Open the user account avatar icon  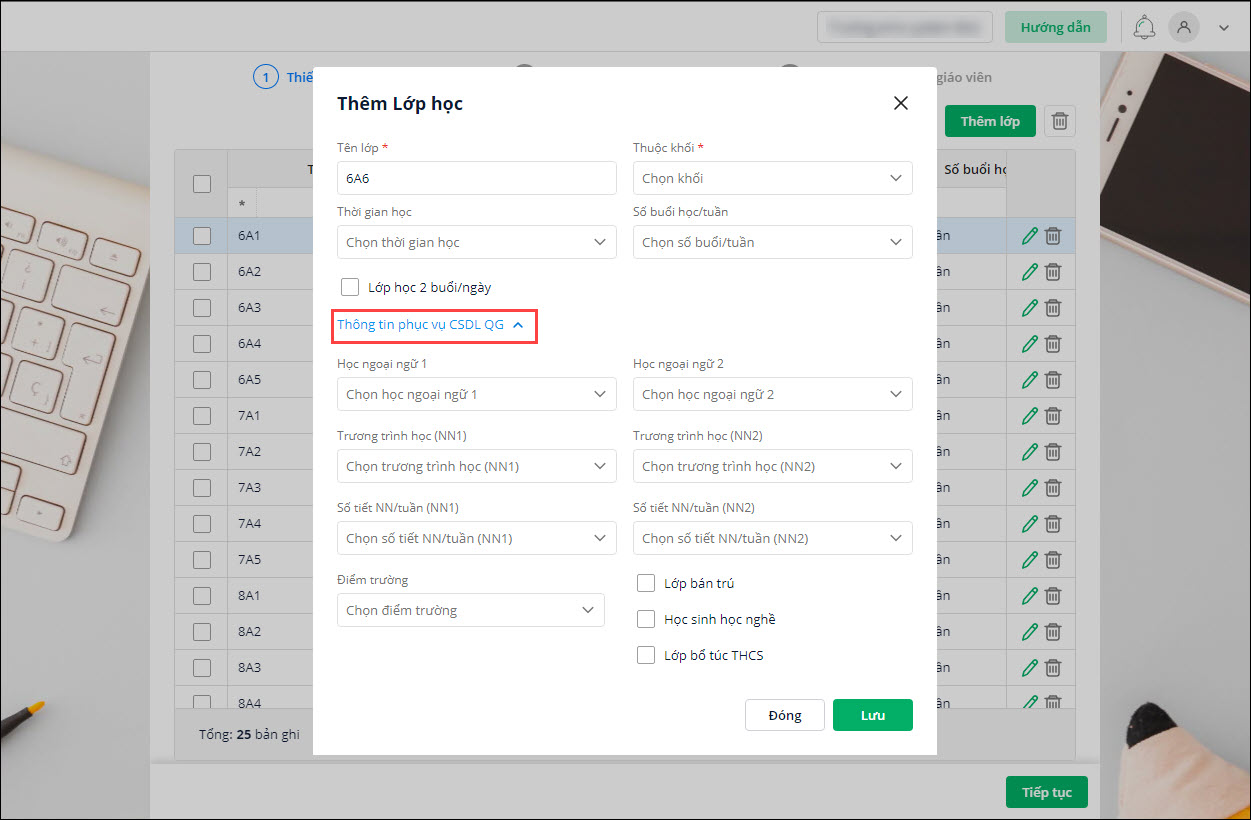click(x=1184, y=27)
